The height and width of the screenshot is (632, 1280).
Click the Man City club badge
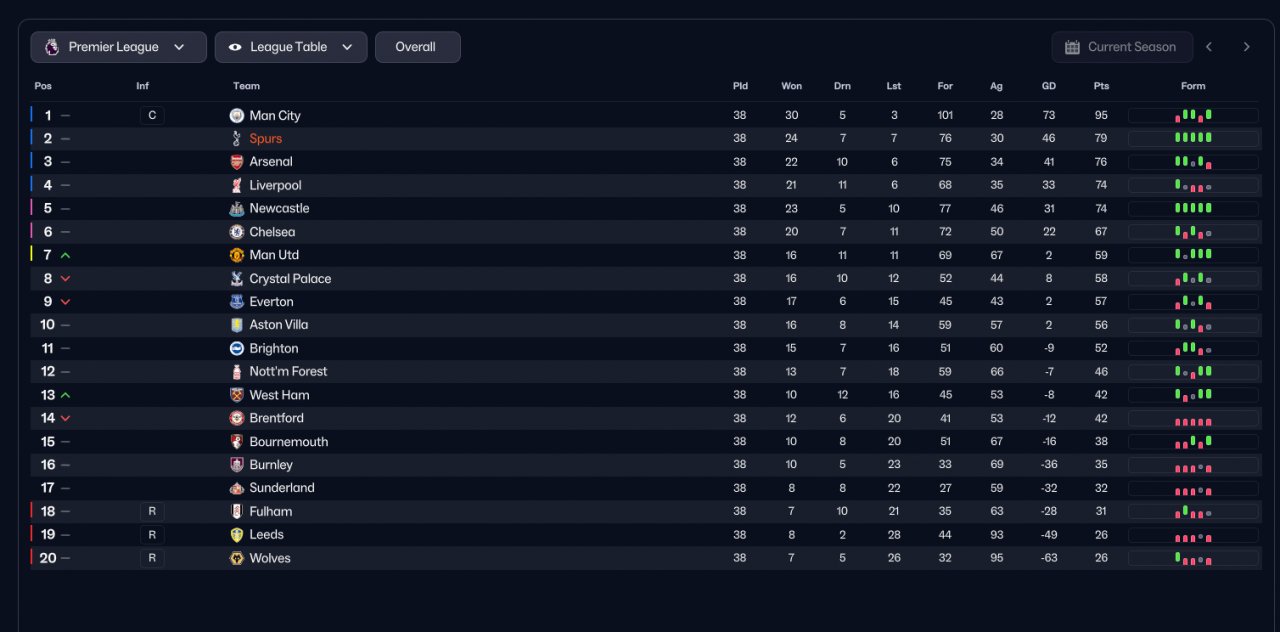[x=237, y=116]
